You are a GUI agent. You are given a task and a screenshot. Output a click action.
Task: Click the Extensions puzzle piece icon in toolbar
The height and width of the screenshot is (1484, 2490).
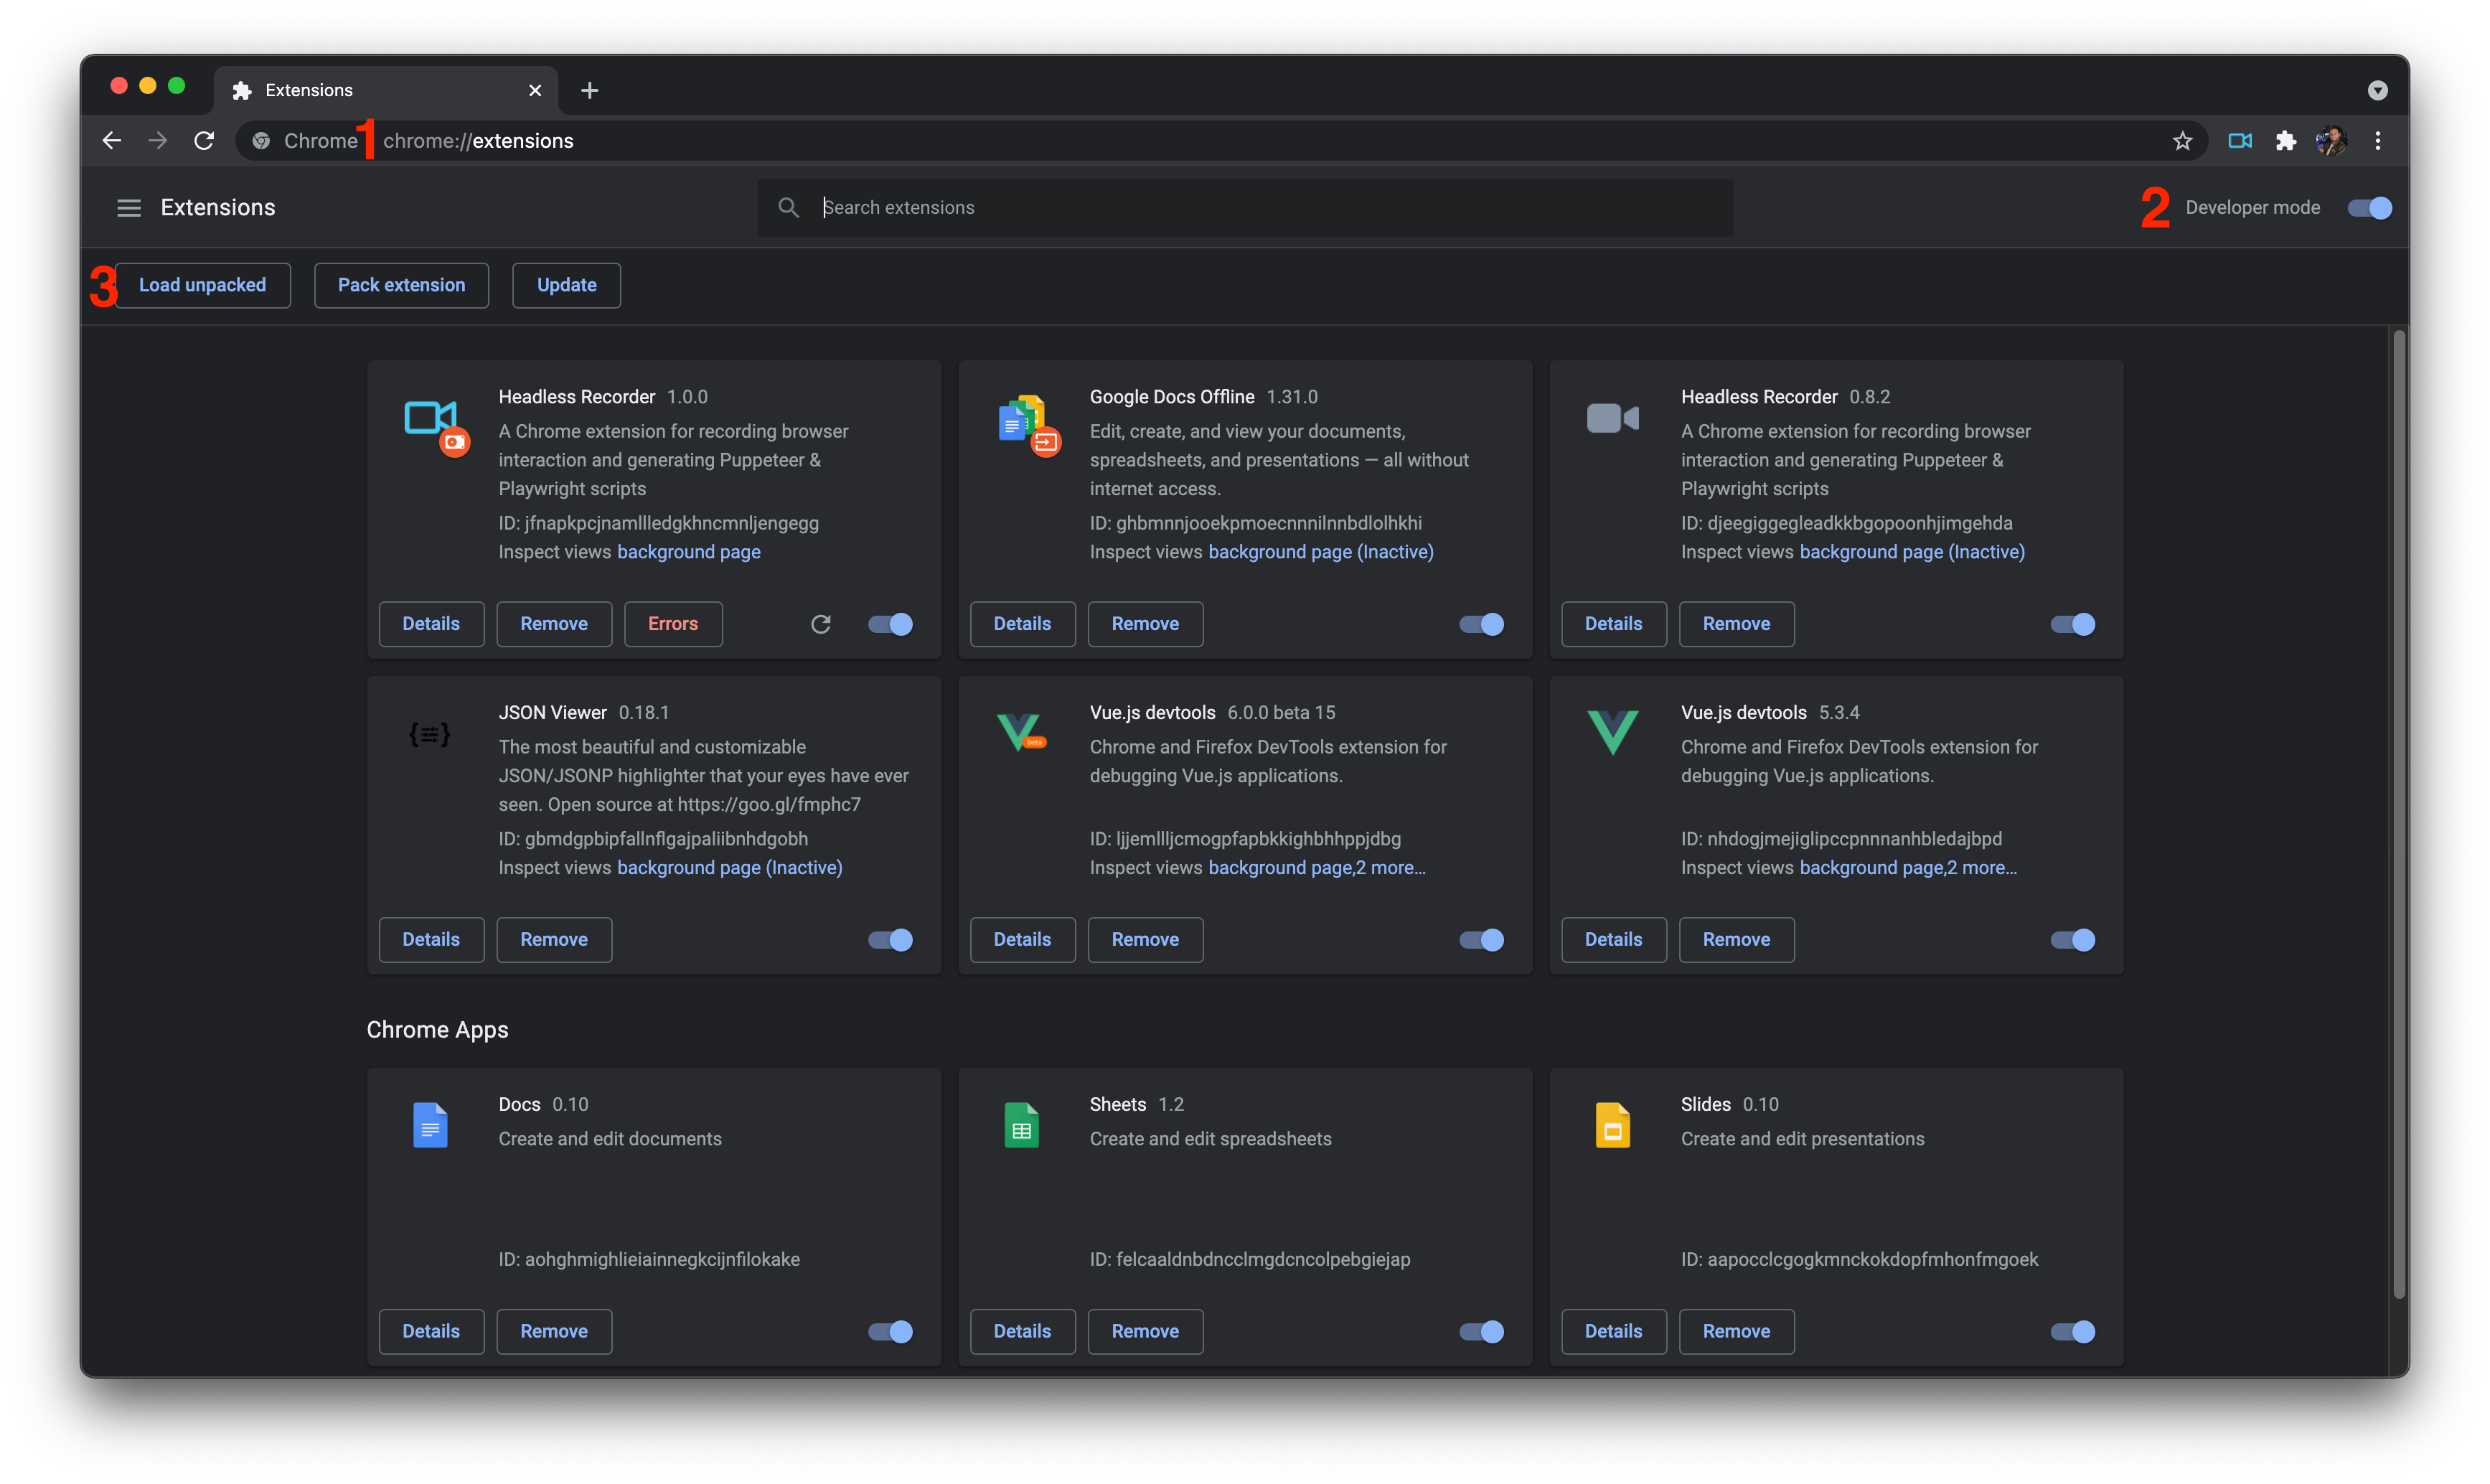(x=2285, y=139)
